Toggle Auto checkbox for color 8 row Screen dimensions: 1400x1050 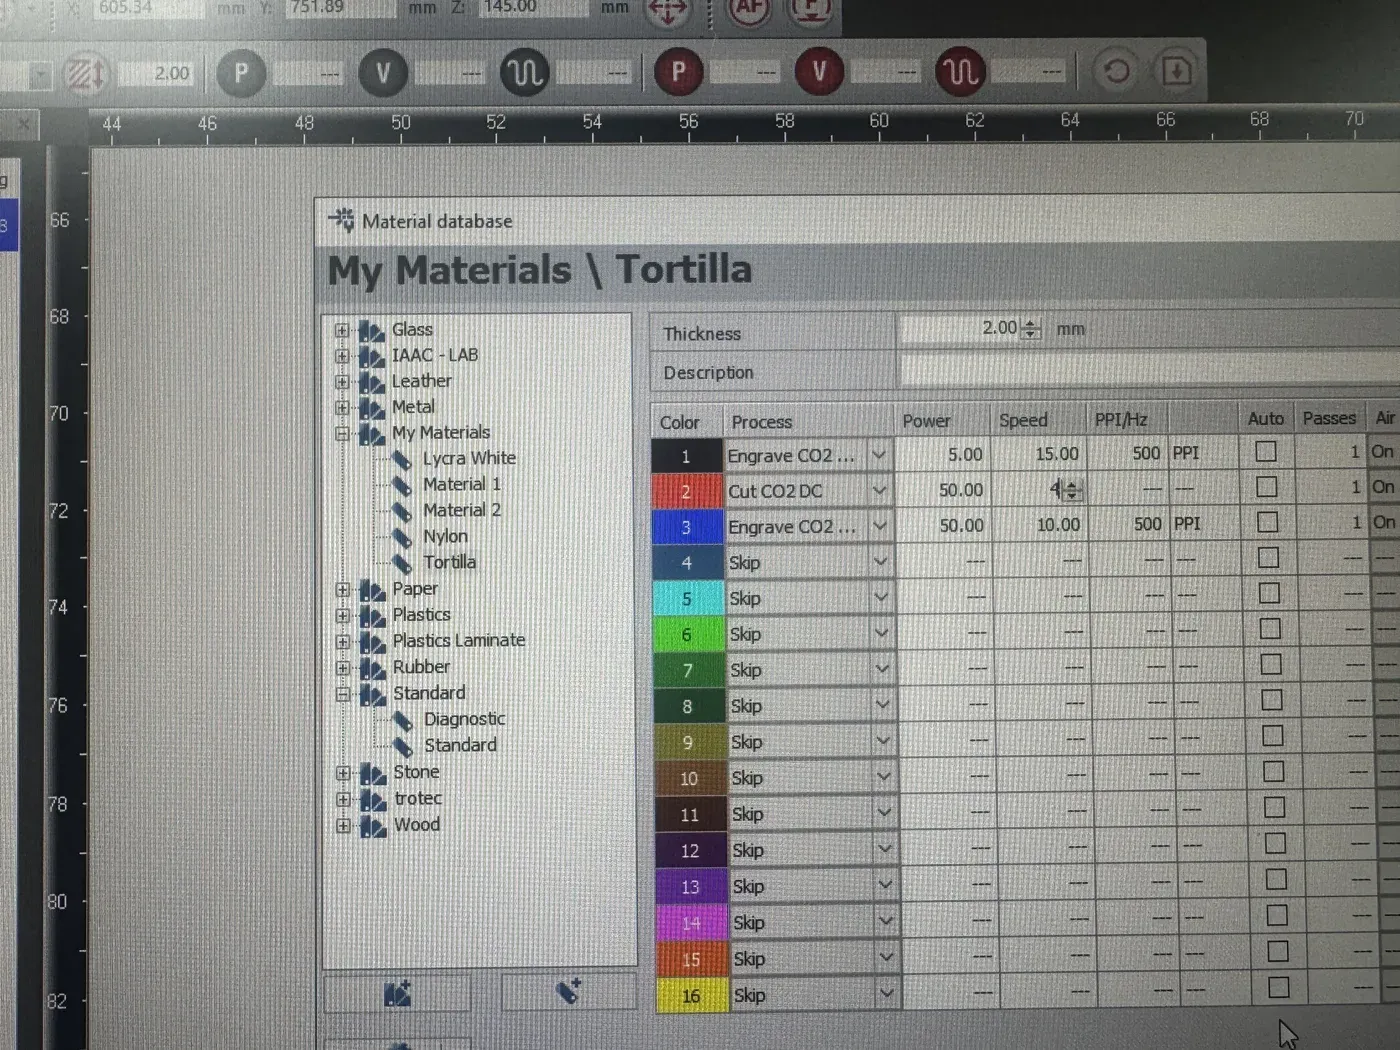1272,700
